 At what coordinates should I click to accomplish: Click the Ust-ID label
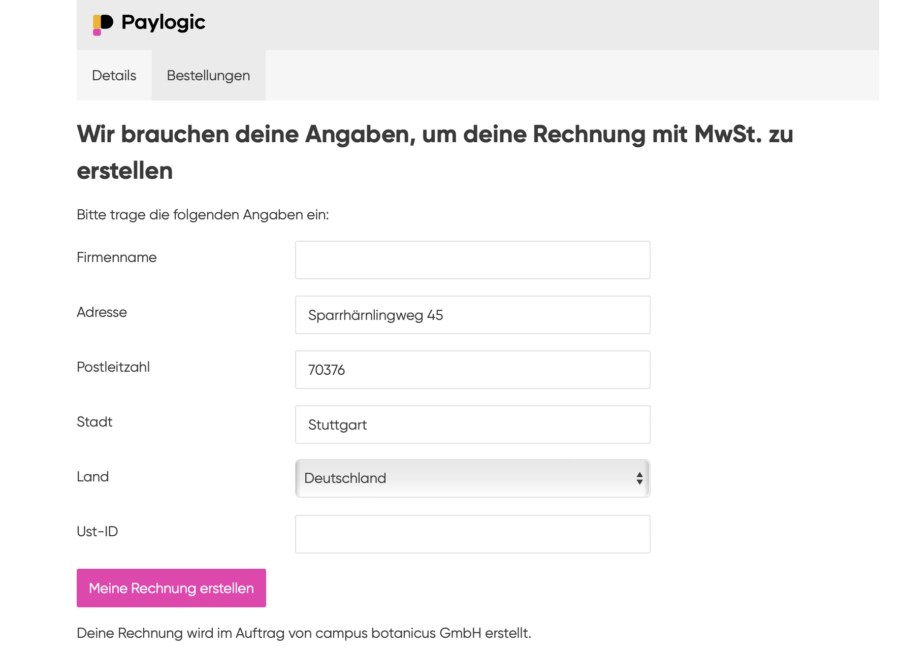point(97,532)
